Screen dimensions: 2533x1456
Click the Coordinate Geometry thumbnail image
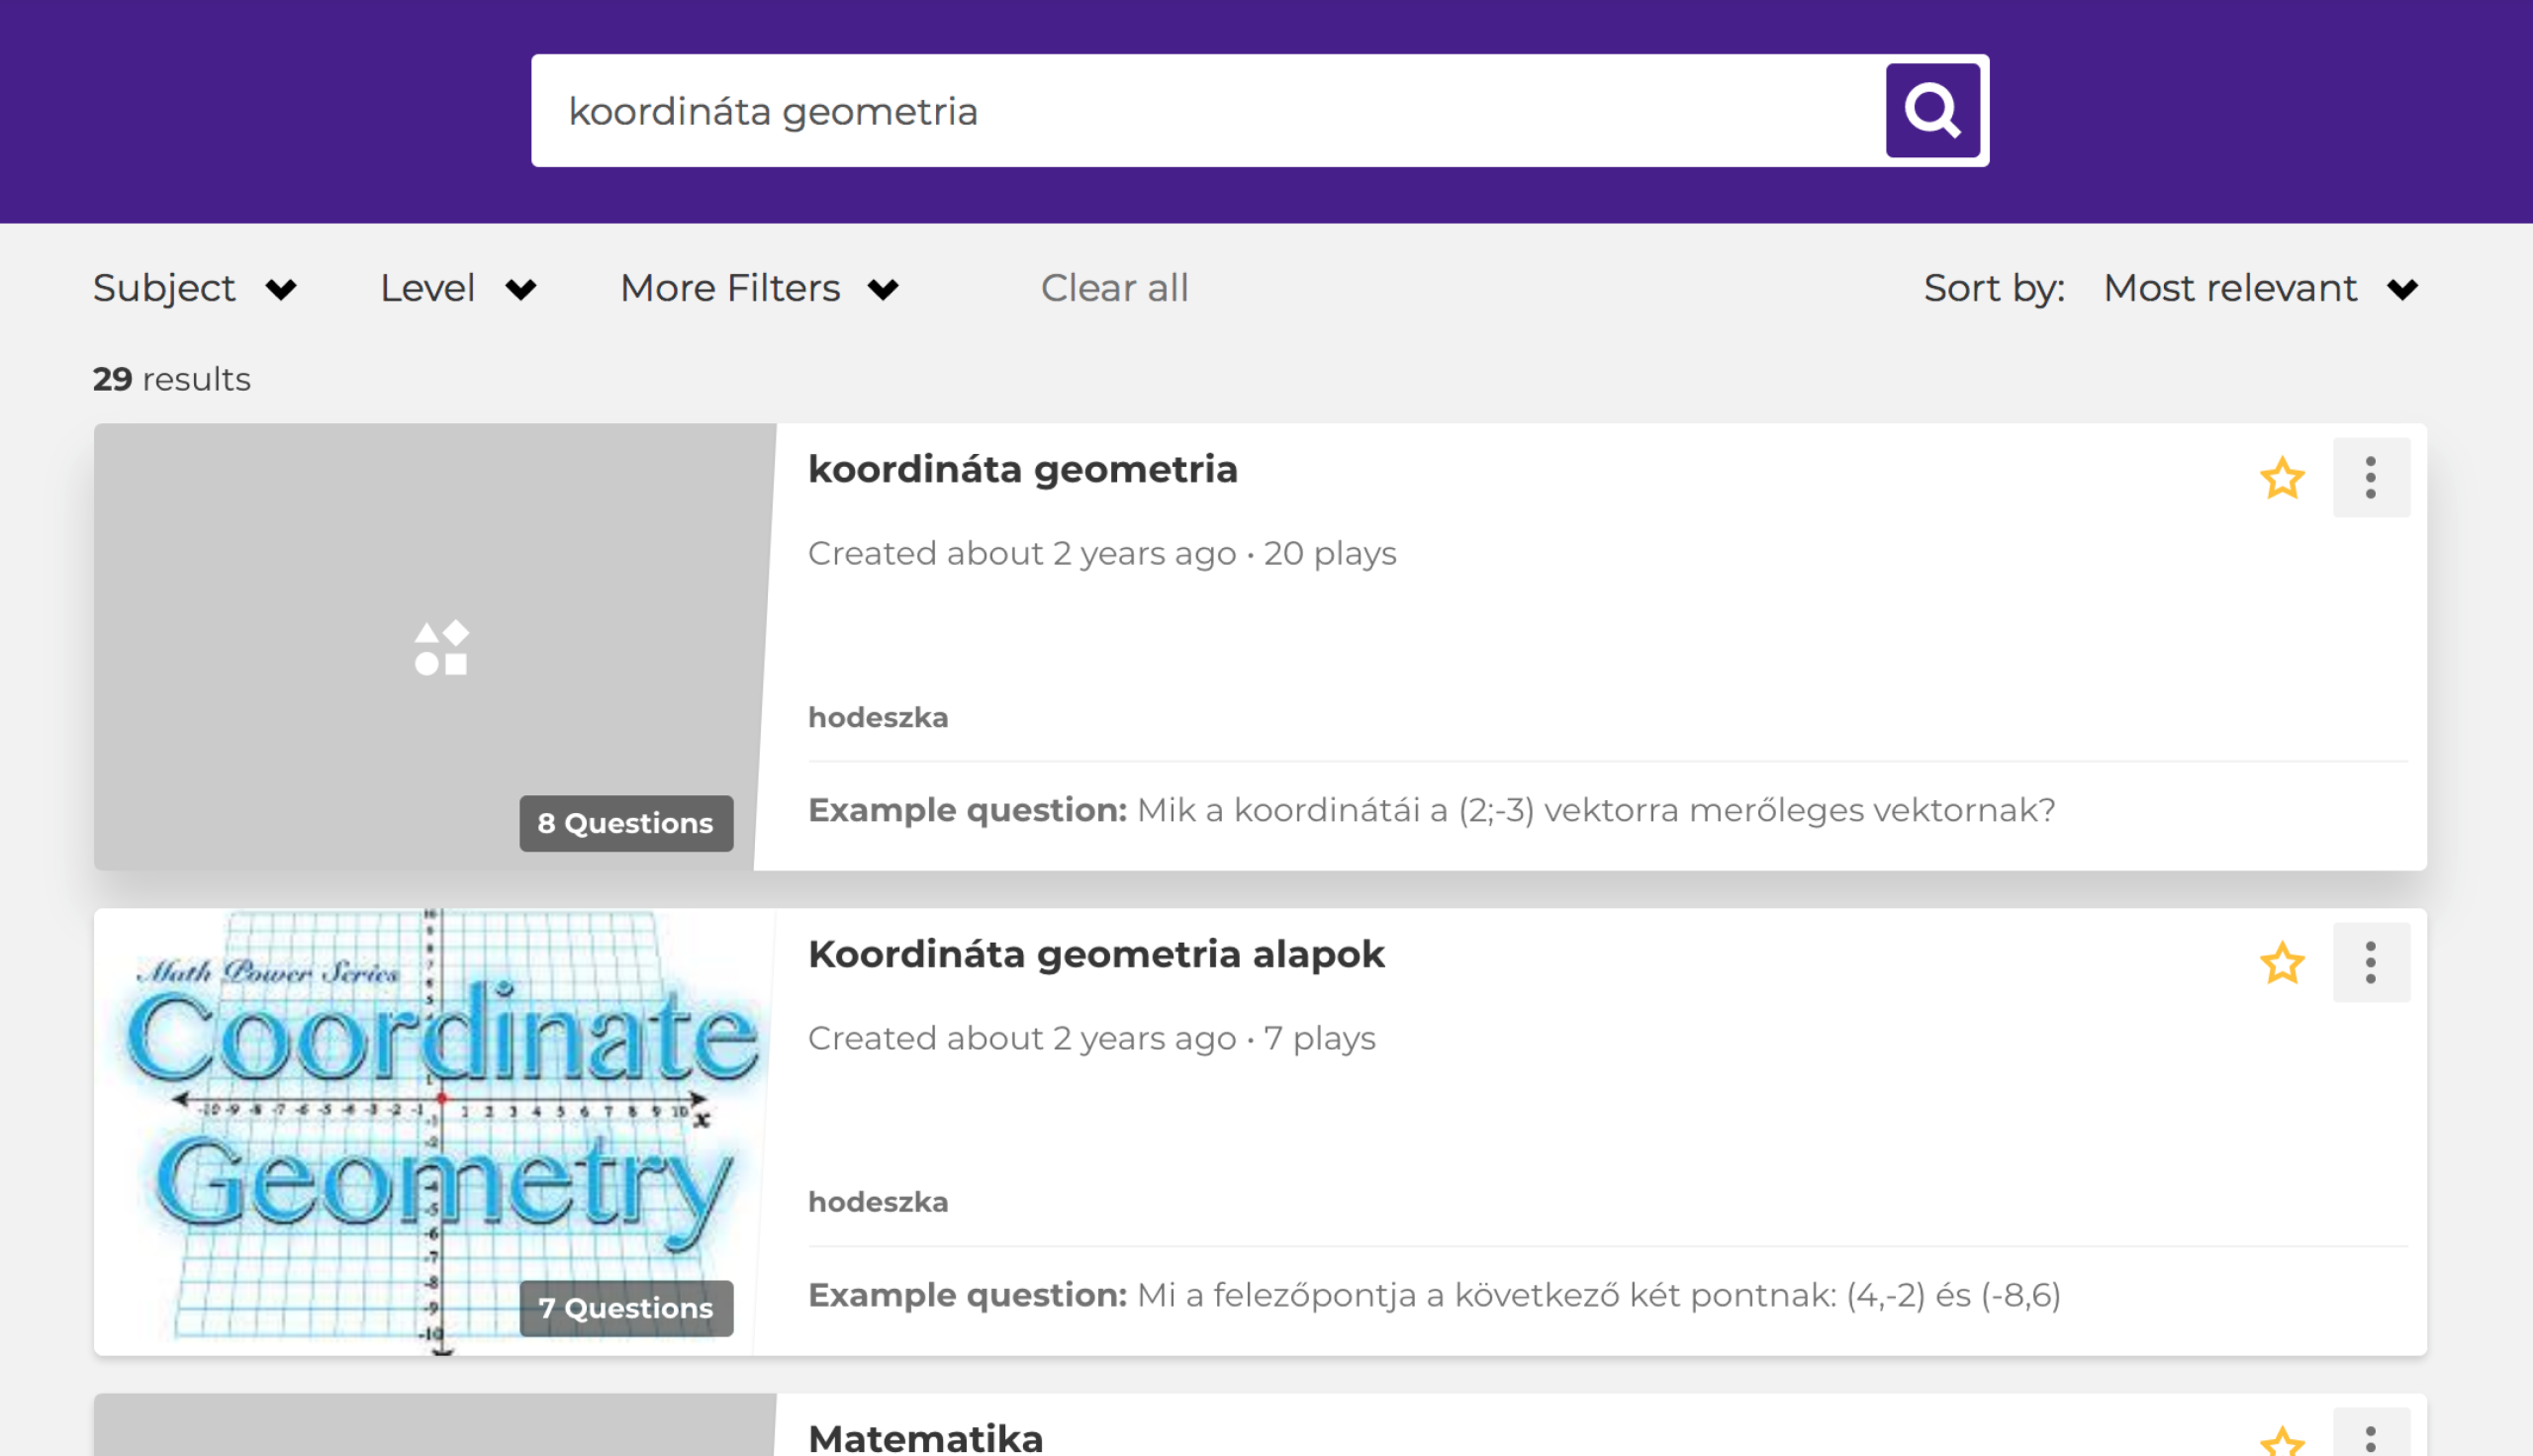[434, 1110]
